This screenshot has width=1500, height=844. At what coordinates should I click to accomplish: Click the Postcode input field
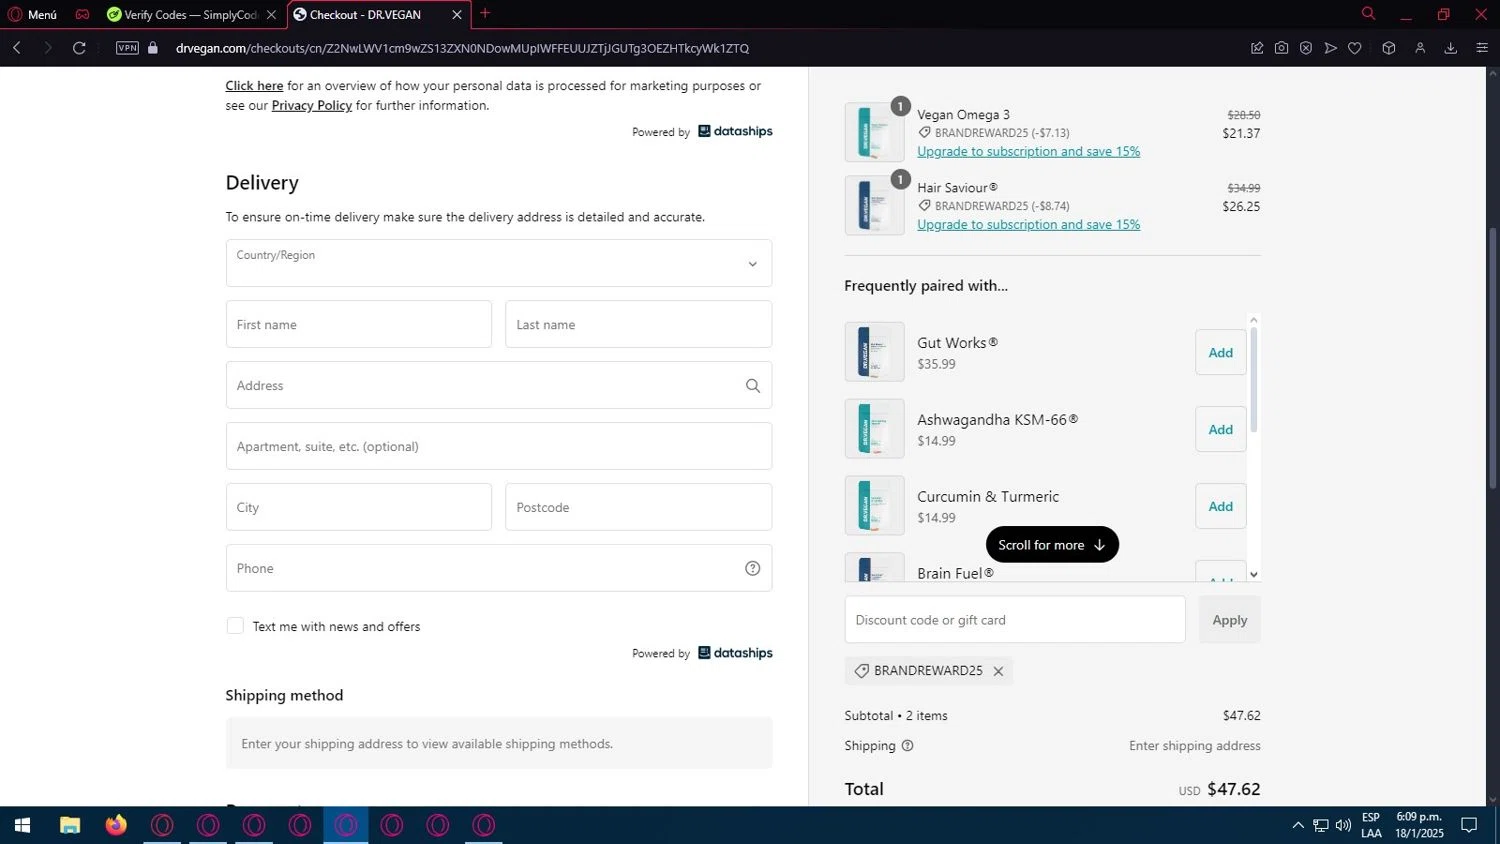[638, 507]
